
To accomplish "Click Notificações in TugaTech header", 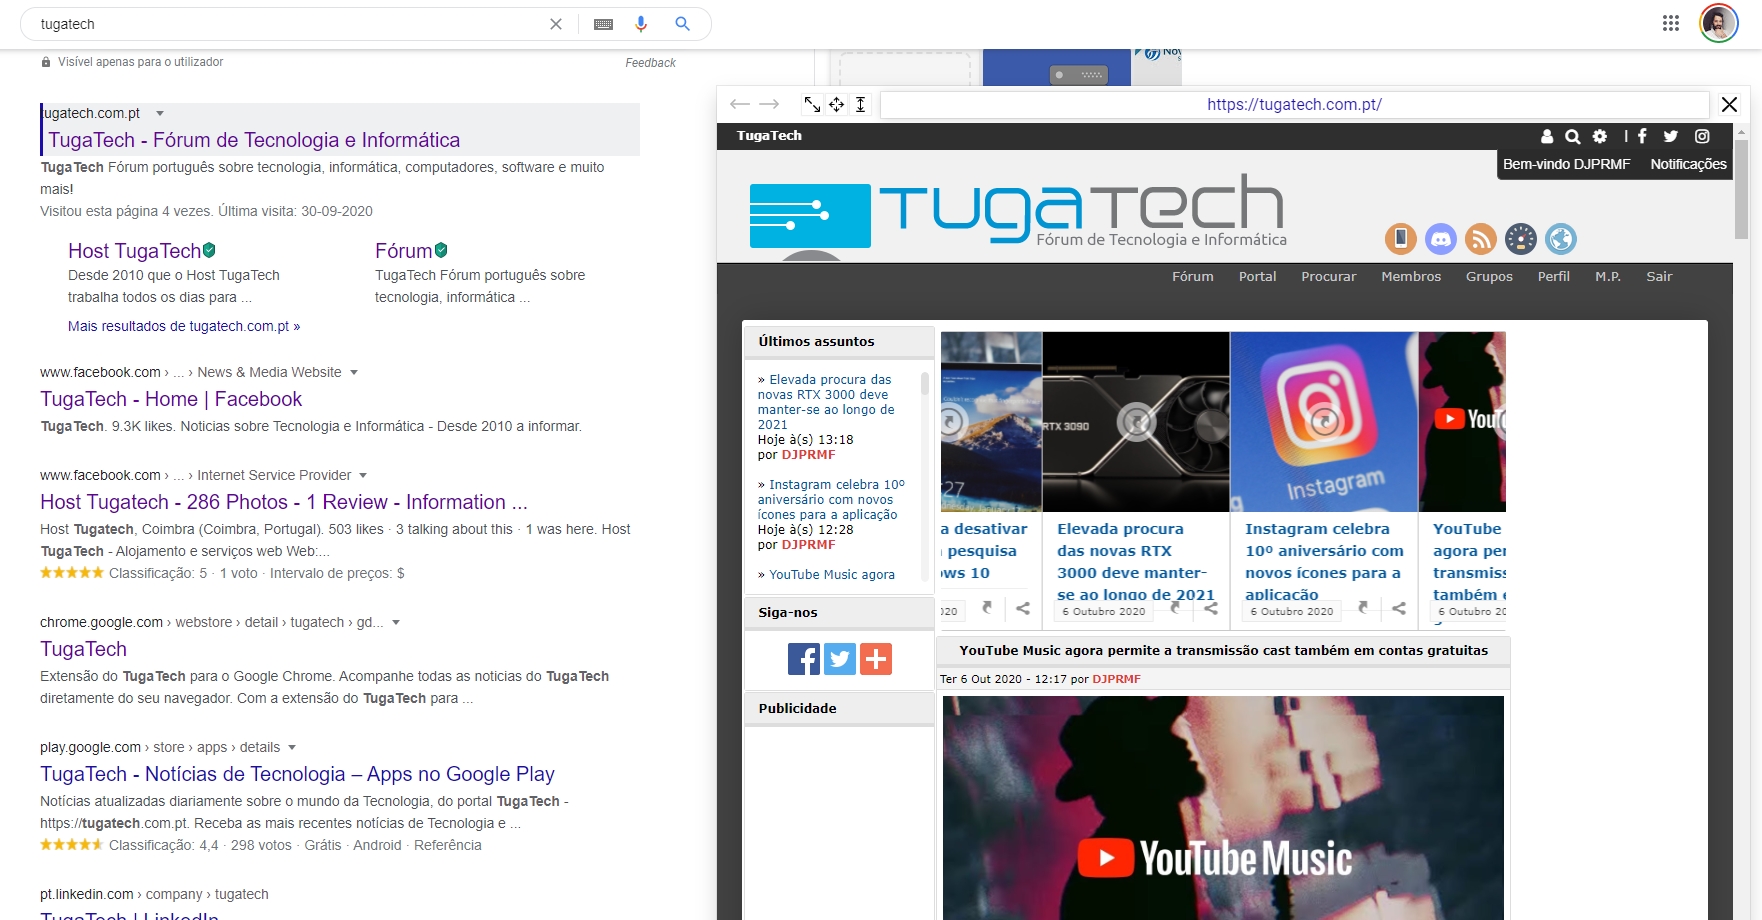I will 1688,164.
